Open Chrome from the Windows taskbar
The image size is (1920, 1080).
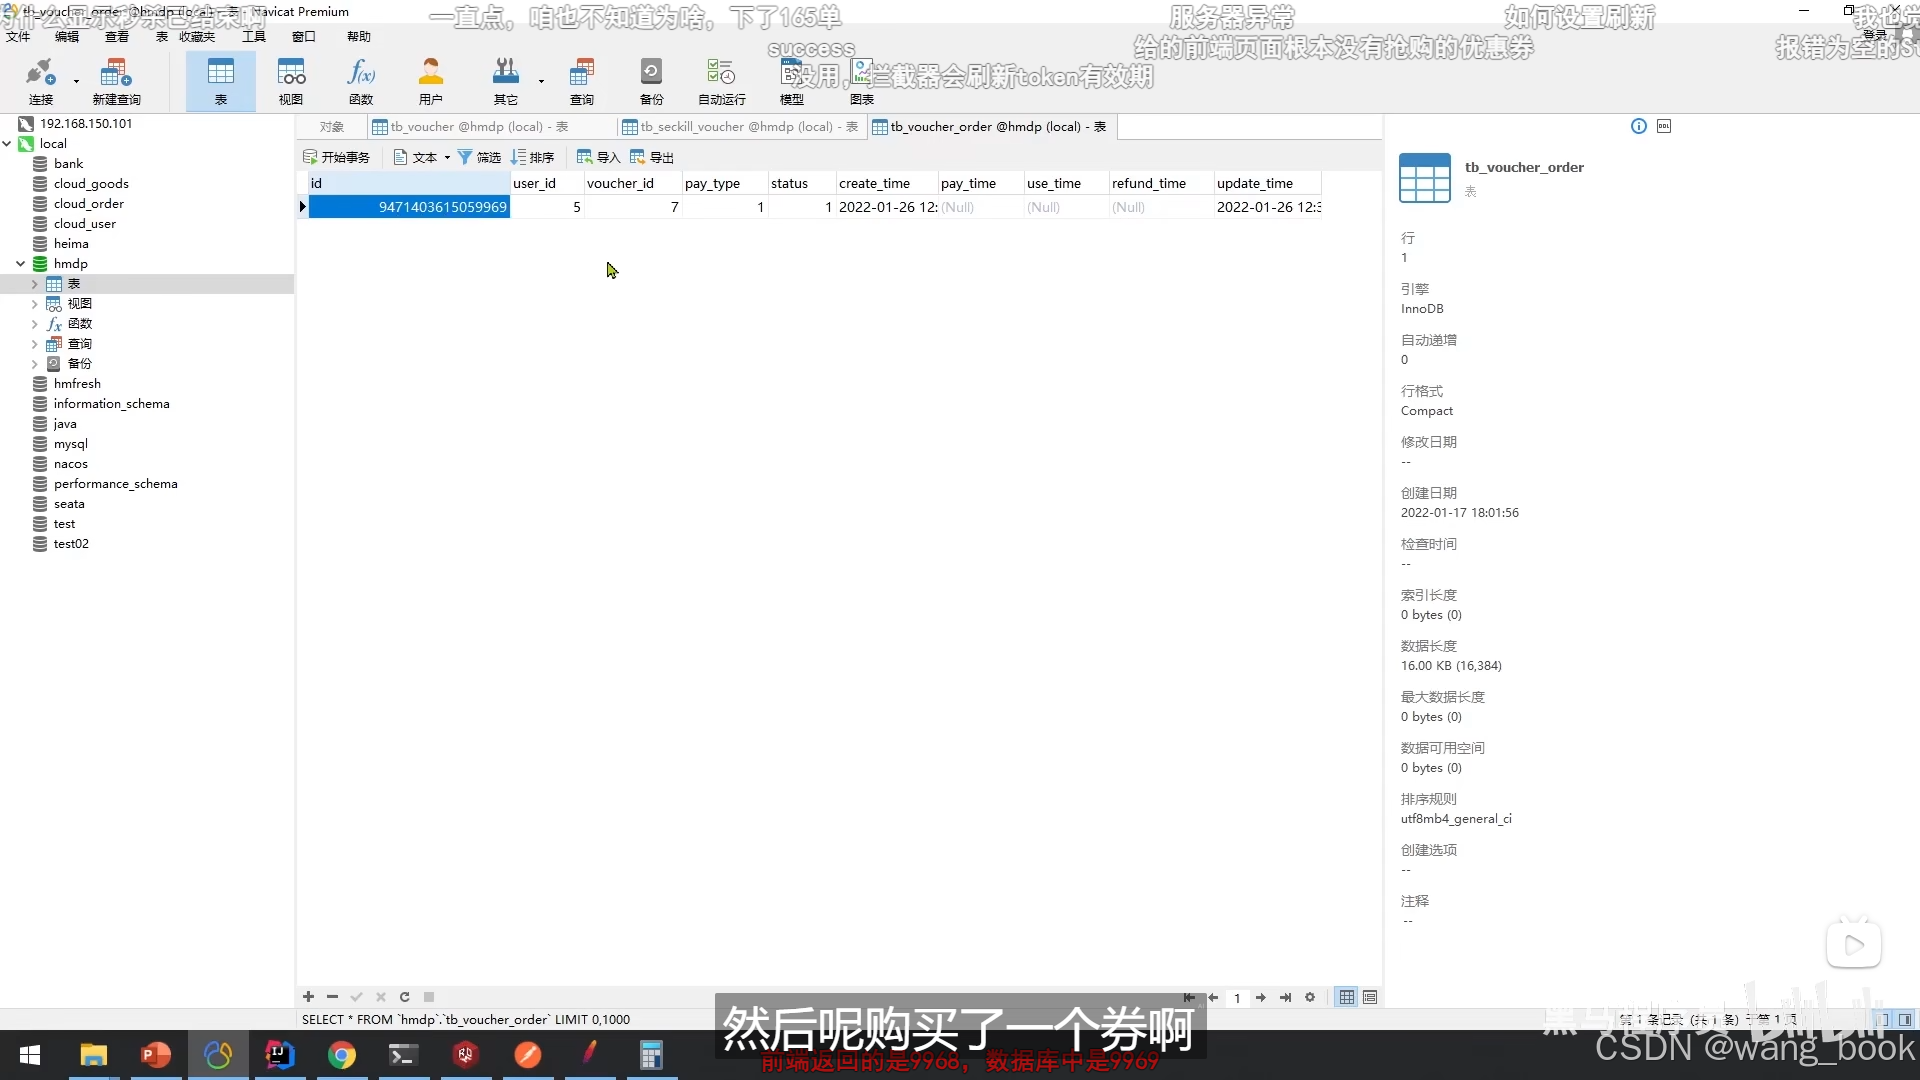[x=342, y=1055]
